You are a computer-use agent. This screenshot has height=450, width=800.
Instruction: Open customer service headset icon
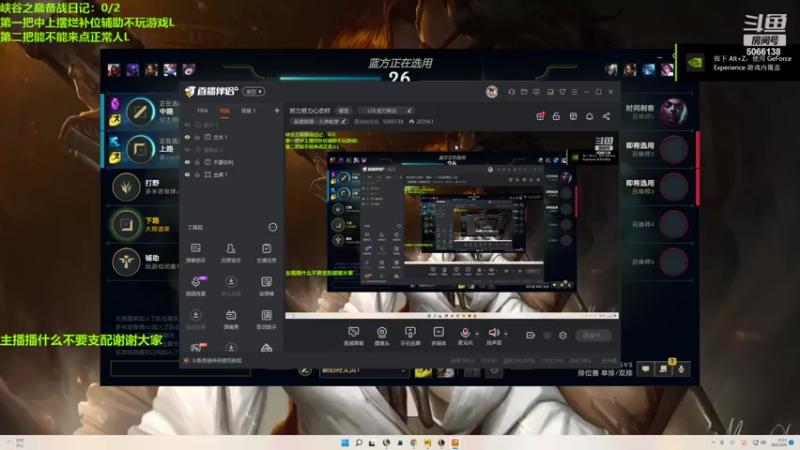[511, 92]
